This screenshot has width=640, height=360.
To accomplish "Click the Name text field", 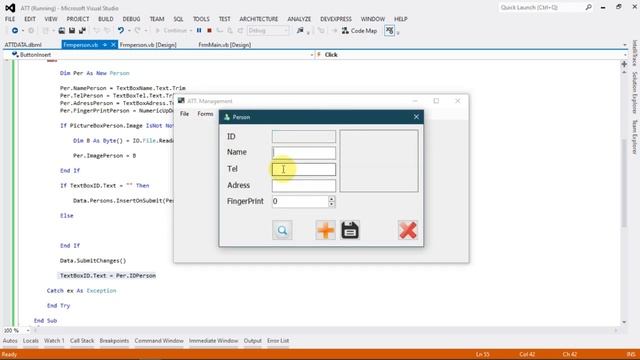I will pyautogui.click(x=304, y=153).
